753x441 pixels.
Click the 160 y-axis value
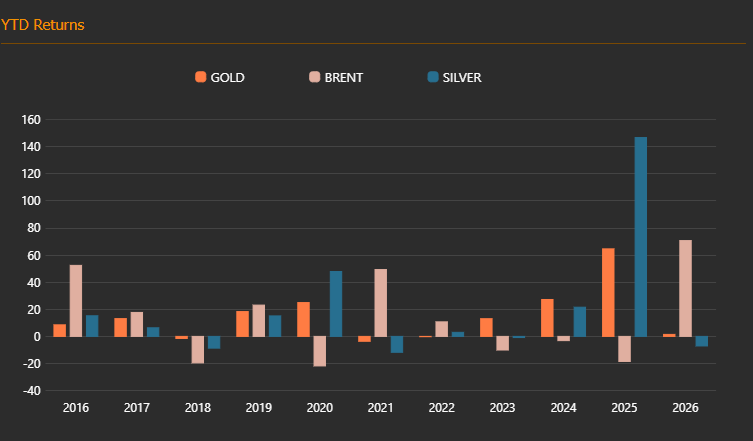(31, 120)
